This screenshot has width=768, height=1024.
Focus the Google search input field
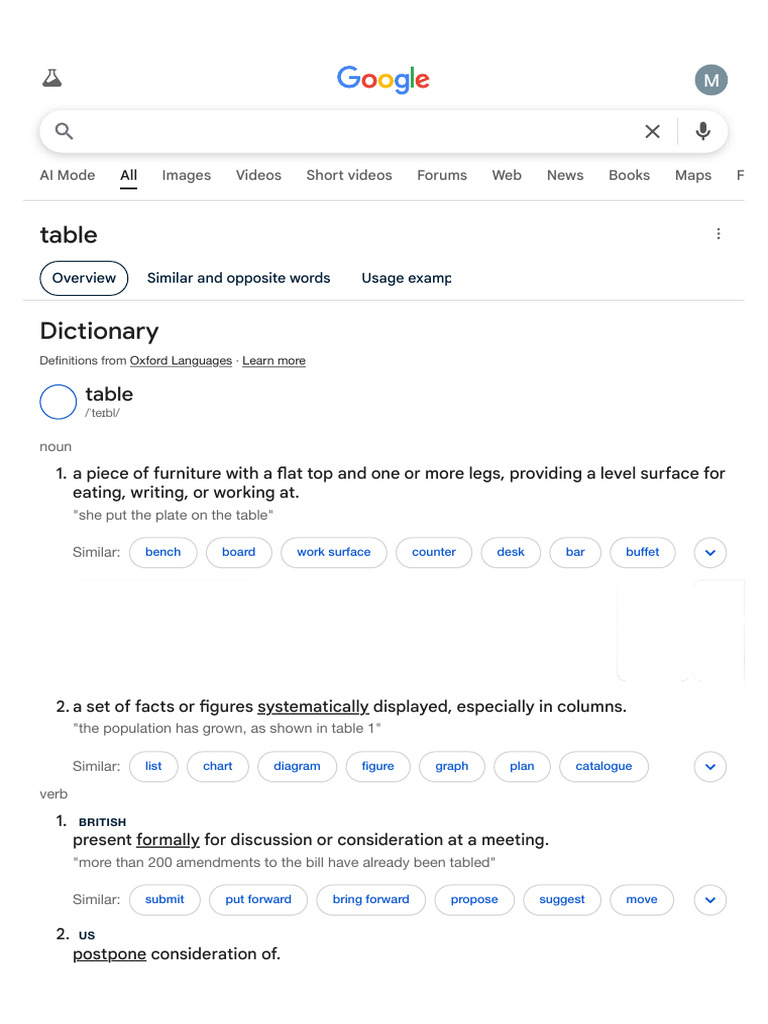[x=350, y=131]
